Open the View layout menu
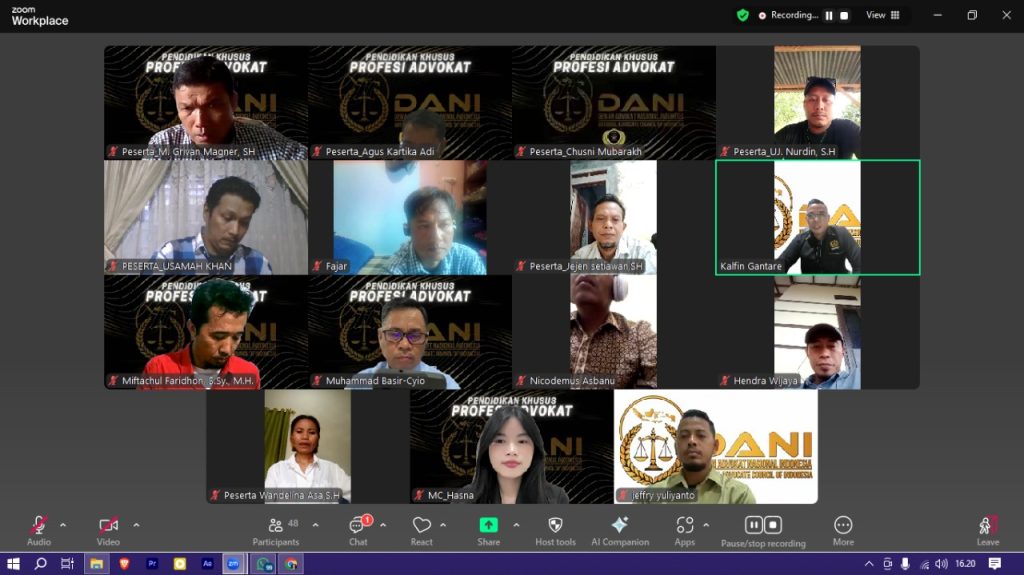The image size is (1024, 575). click(882, 15)
